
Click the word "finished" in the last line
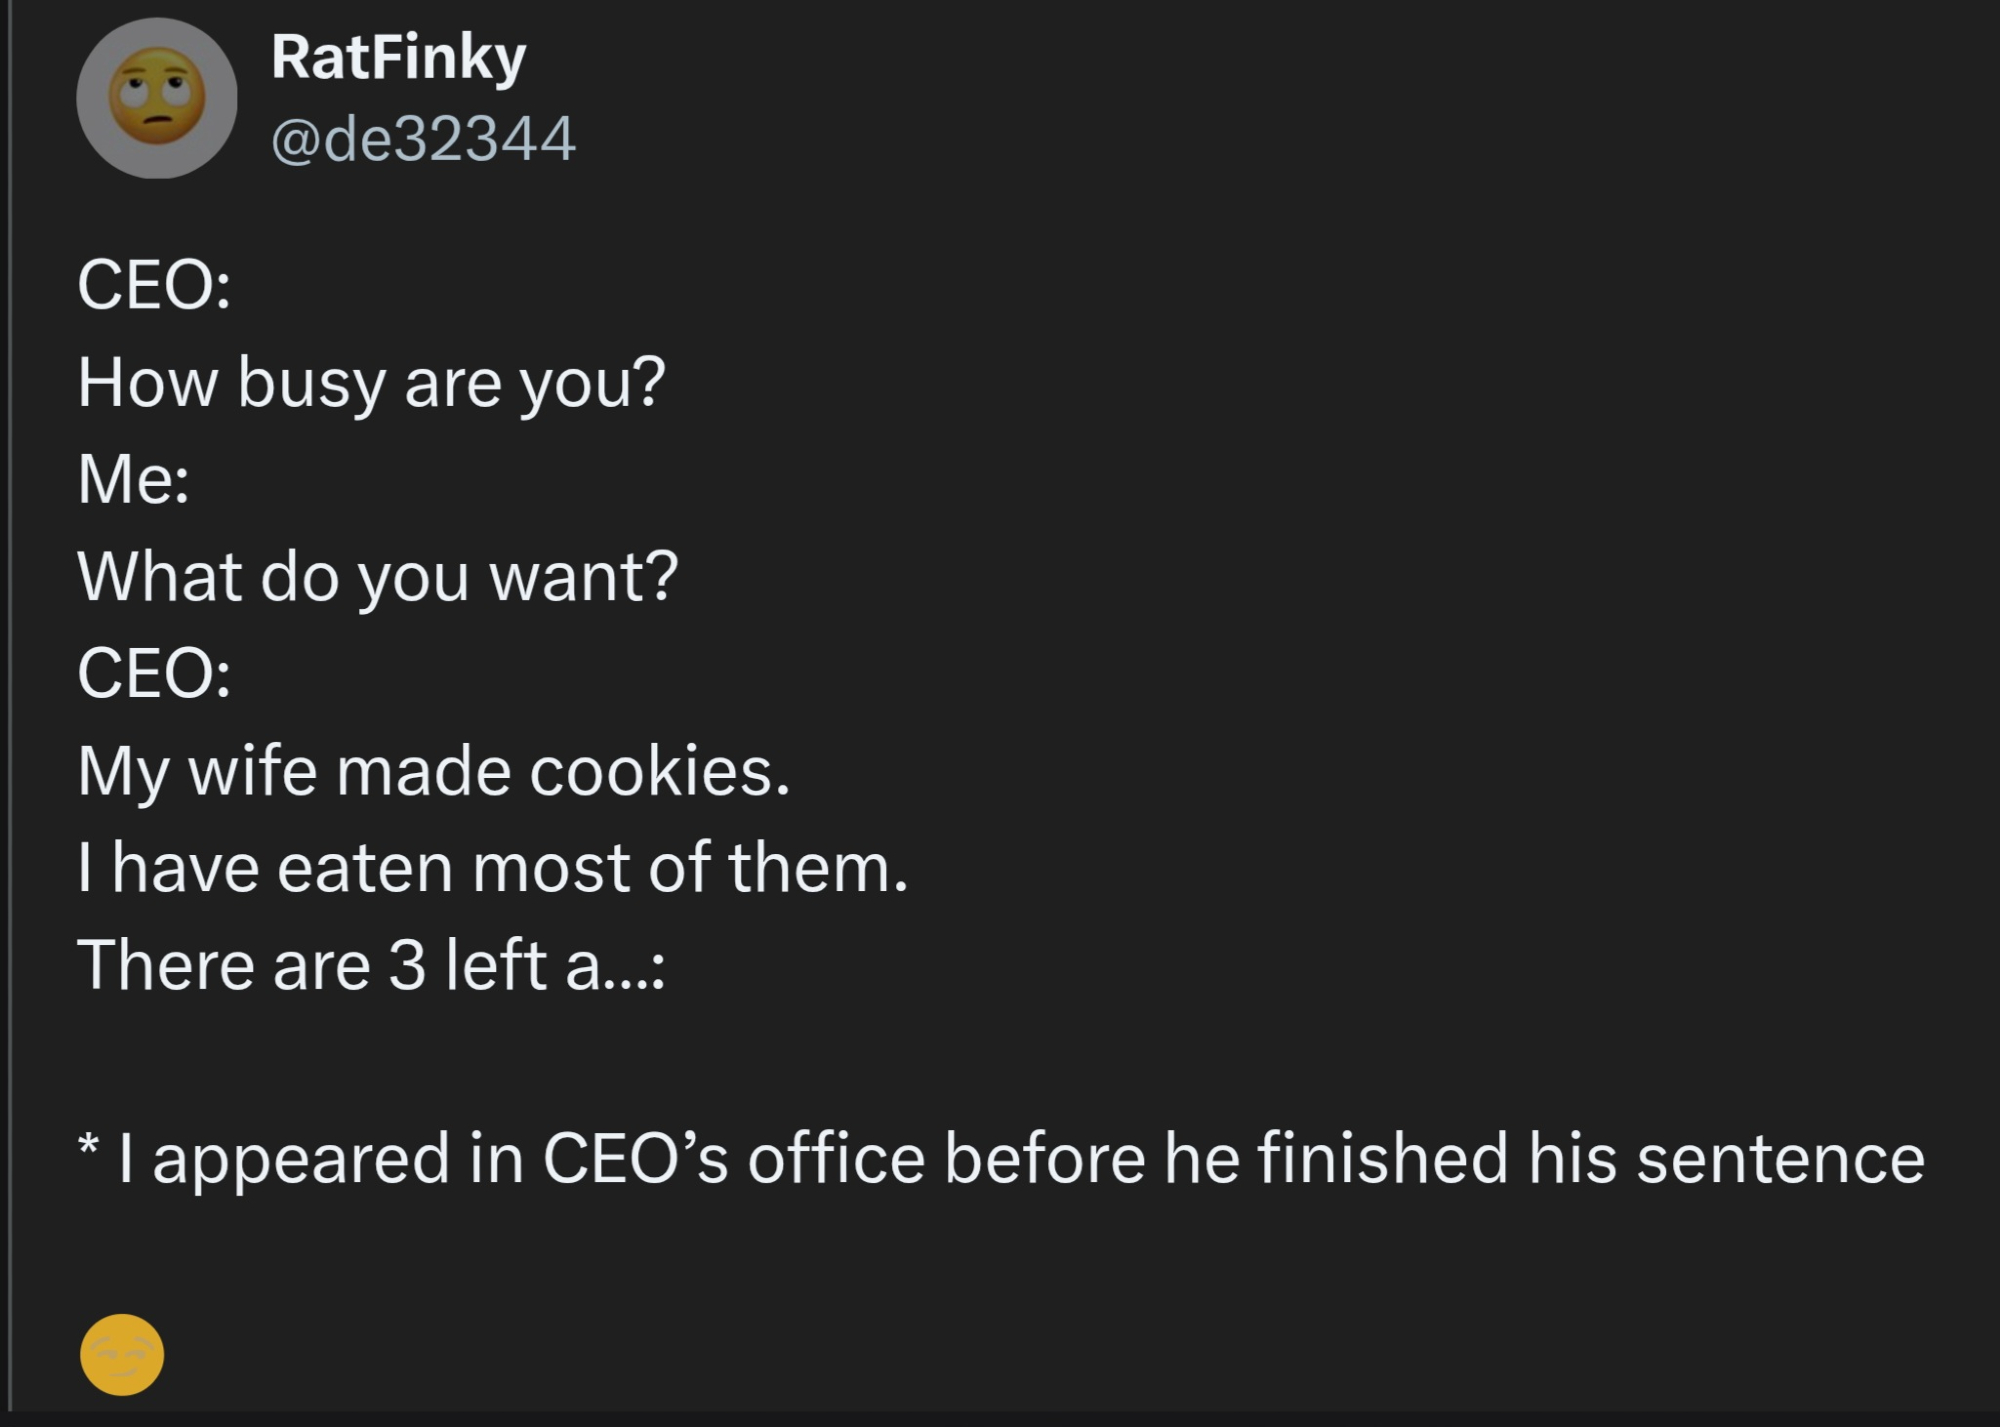tap(1382, 1159)
